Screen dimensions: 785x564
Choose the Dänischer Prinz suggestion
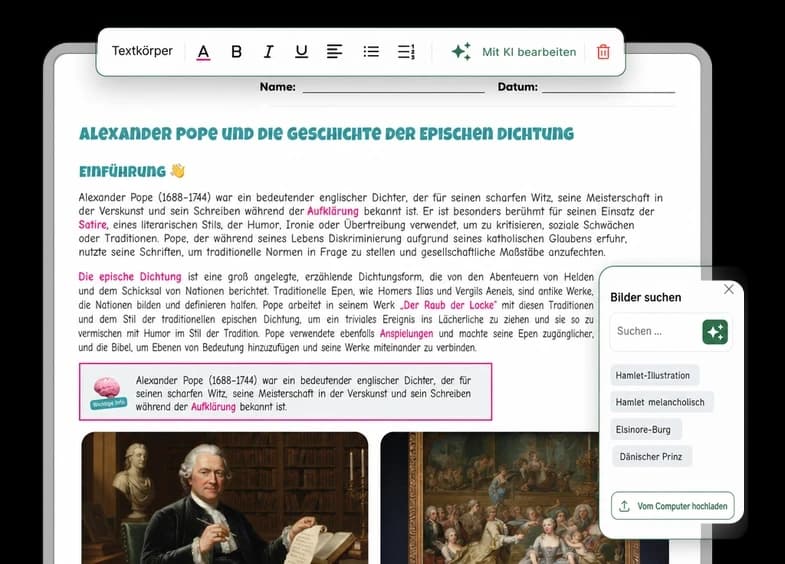650,456
